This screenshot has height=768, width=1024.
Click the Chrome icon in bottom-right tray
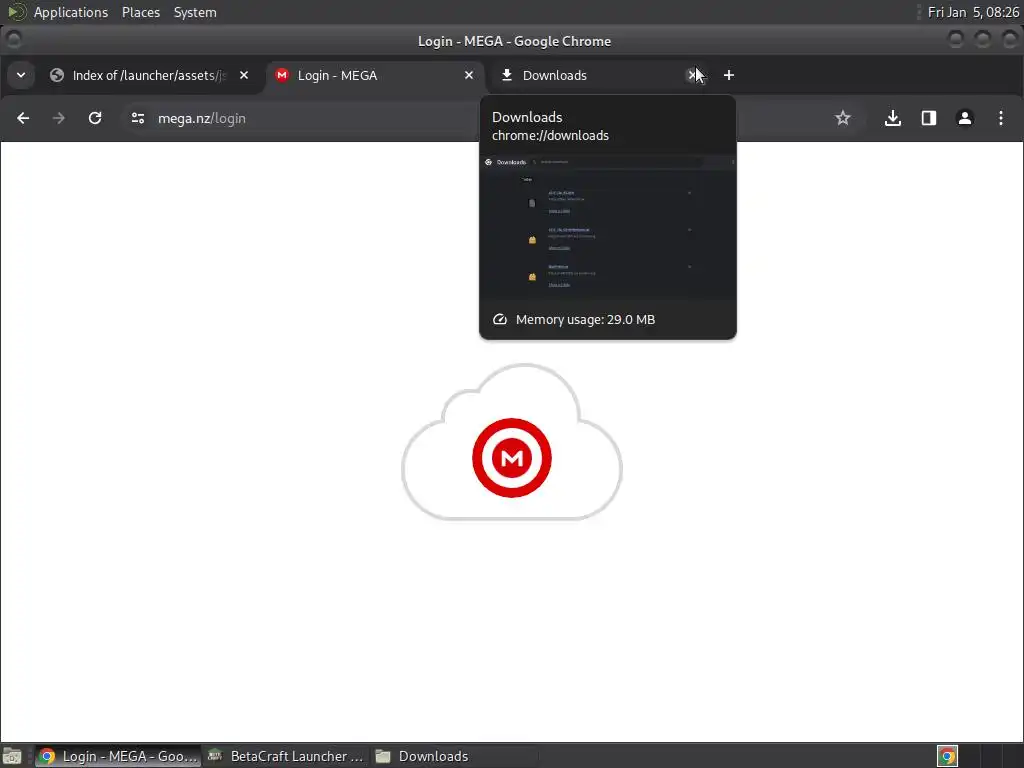pyautogui.click(x=947, y=756)
